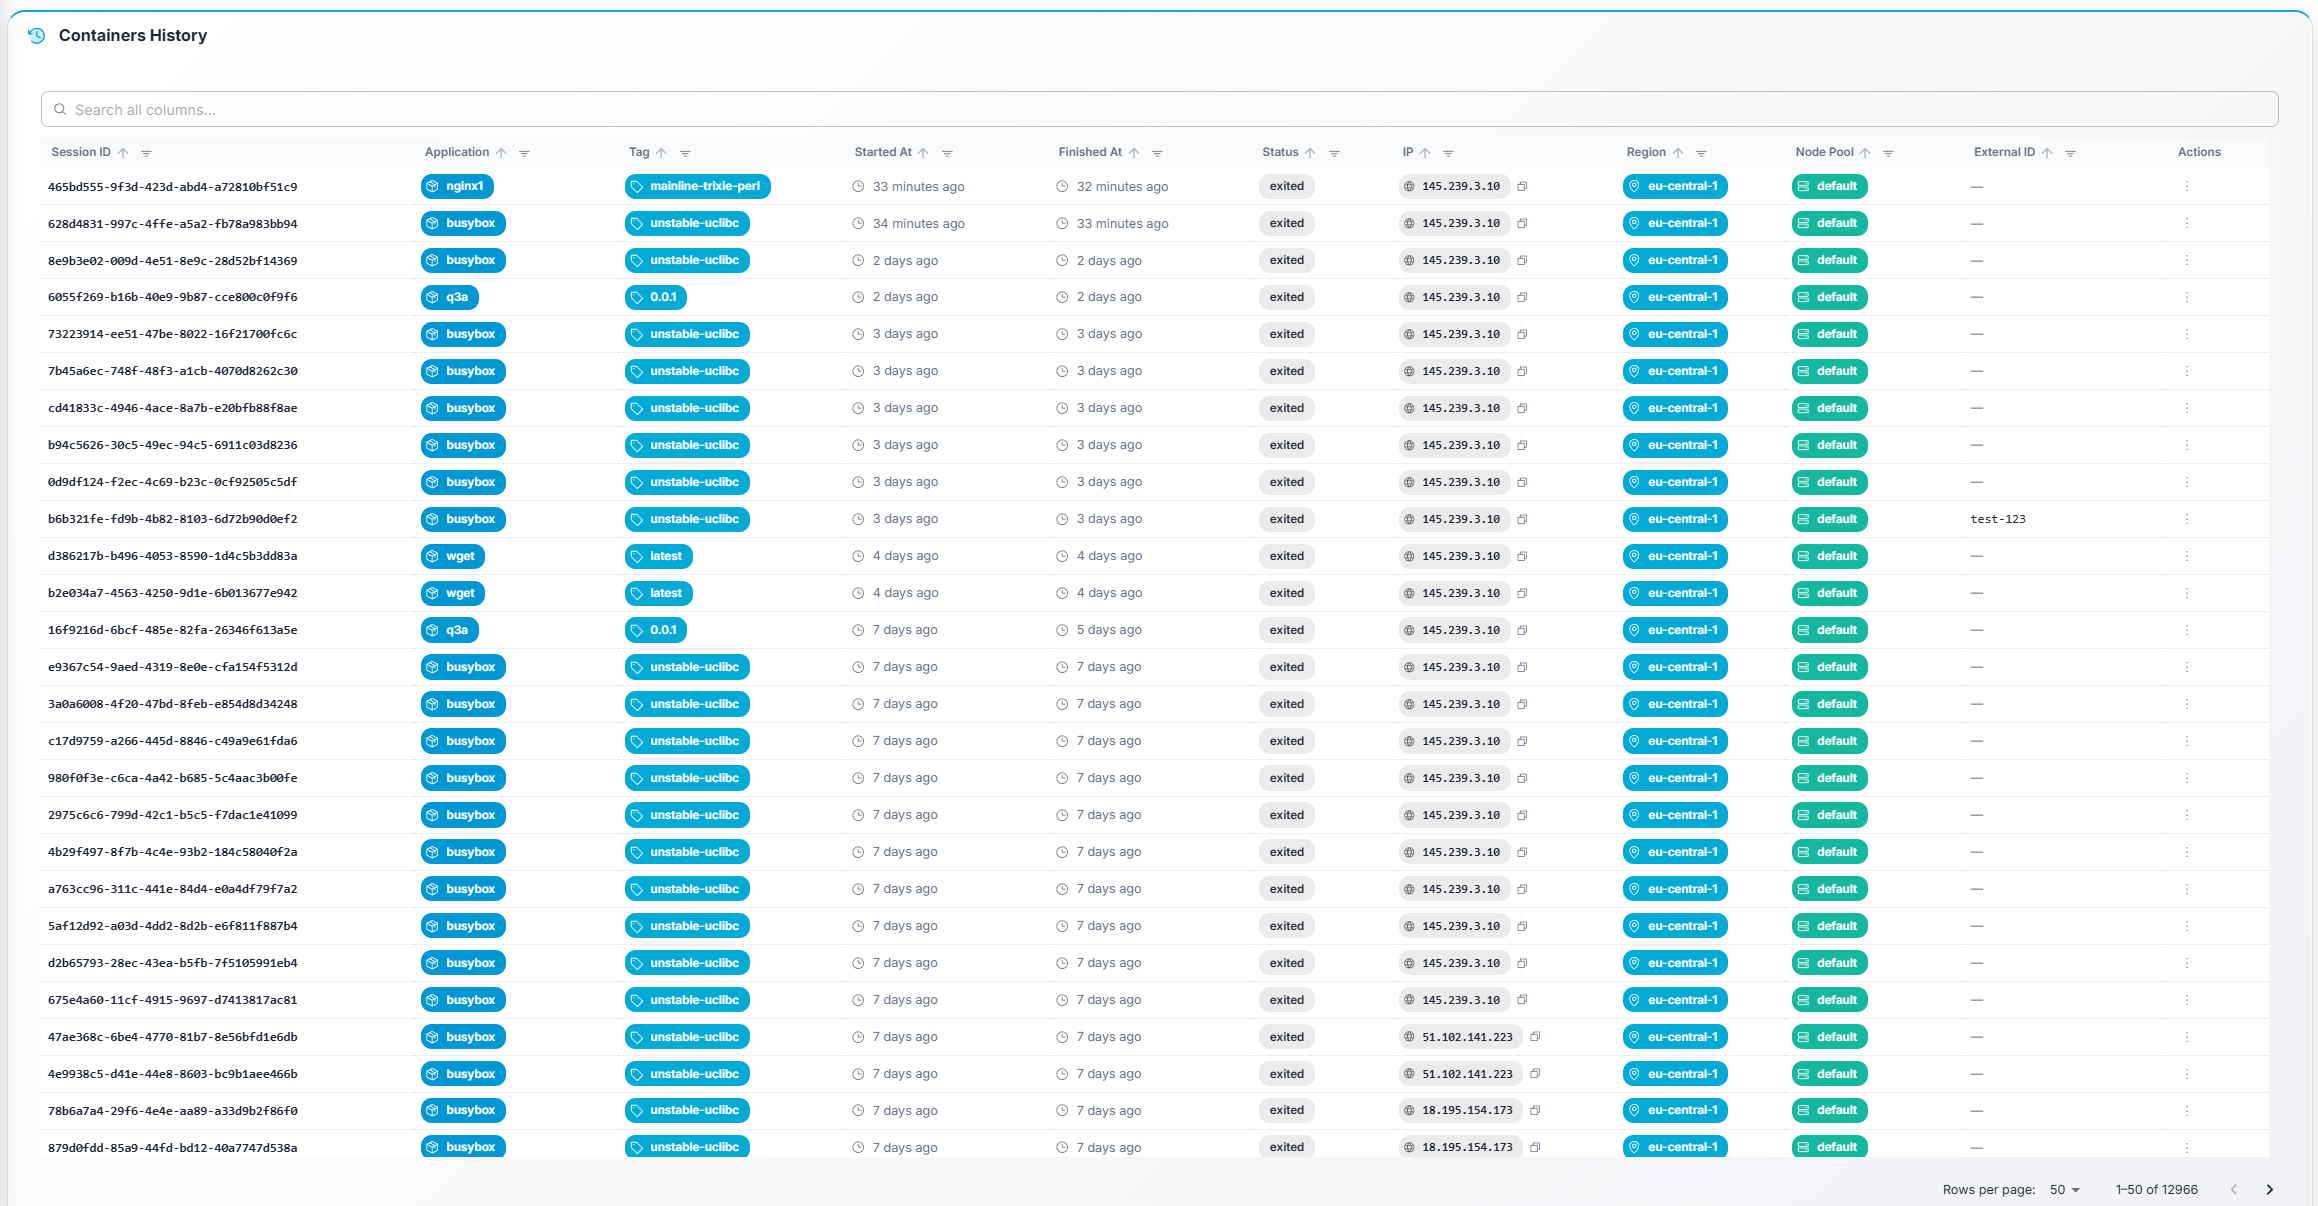Click the history clock icon beside Containers History
2318x1206 pixels.
pyautogui.click(x=38, y=35)
